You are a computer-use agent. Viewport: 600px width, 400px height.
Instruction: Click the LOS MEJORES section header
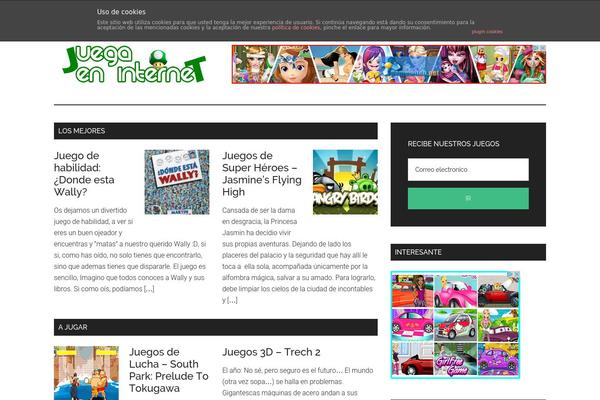[x=216, y=131]
